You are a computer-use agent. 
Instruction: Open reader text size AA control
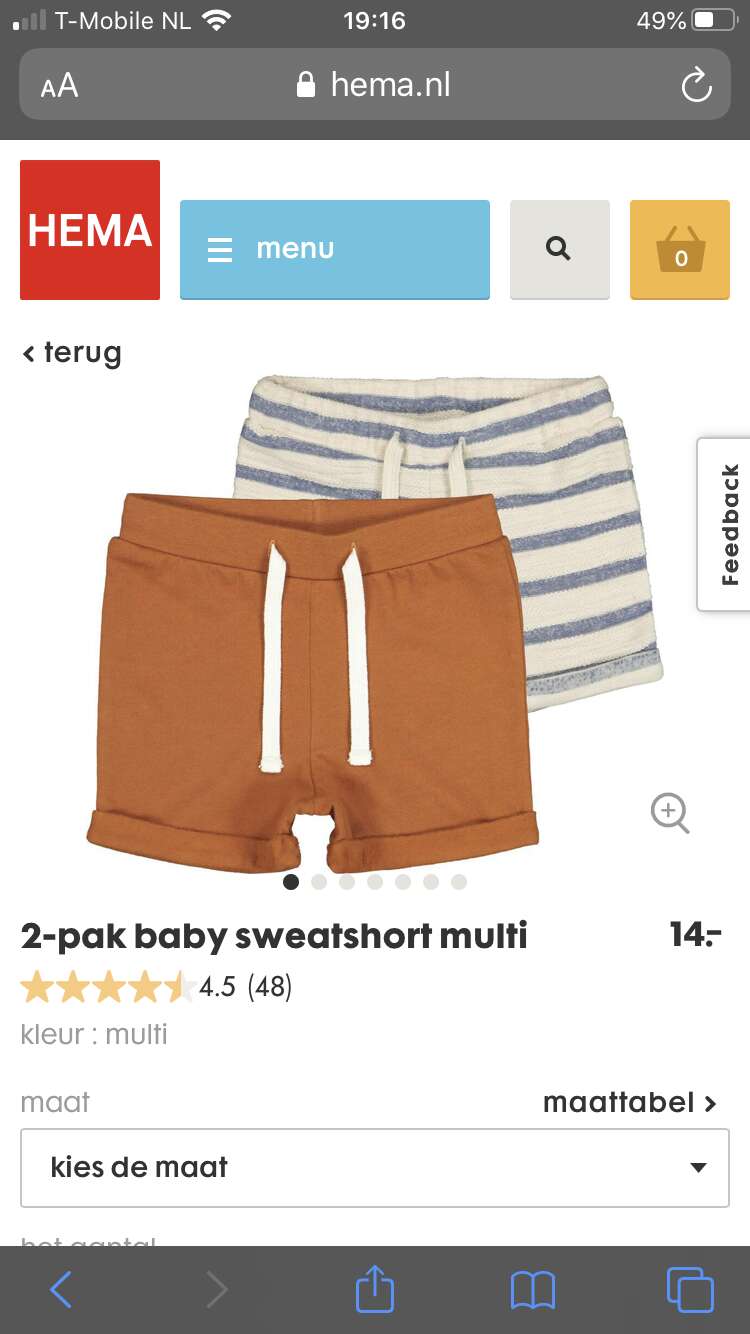pyautogui.click(x=59, y=85)
